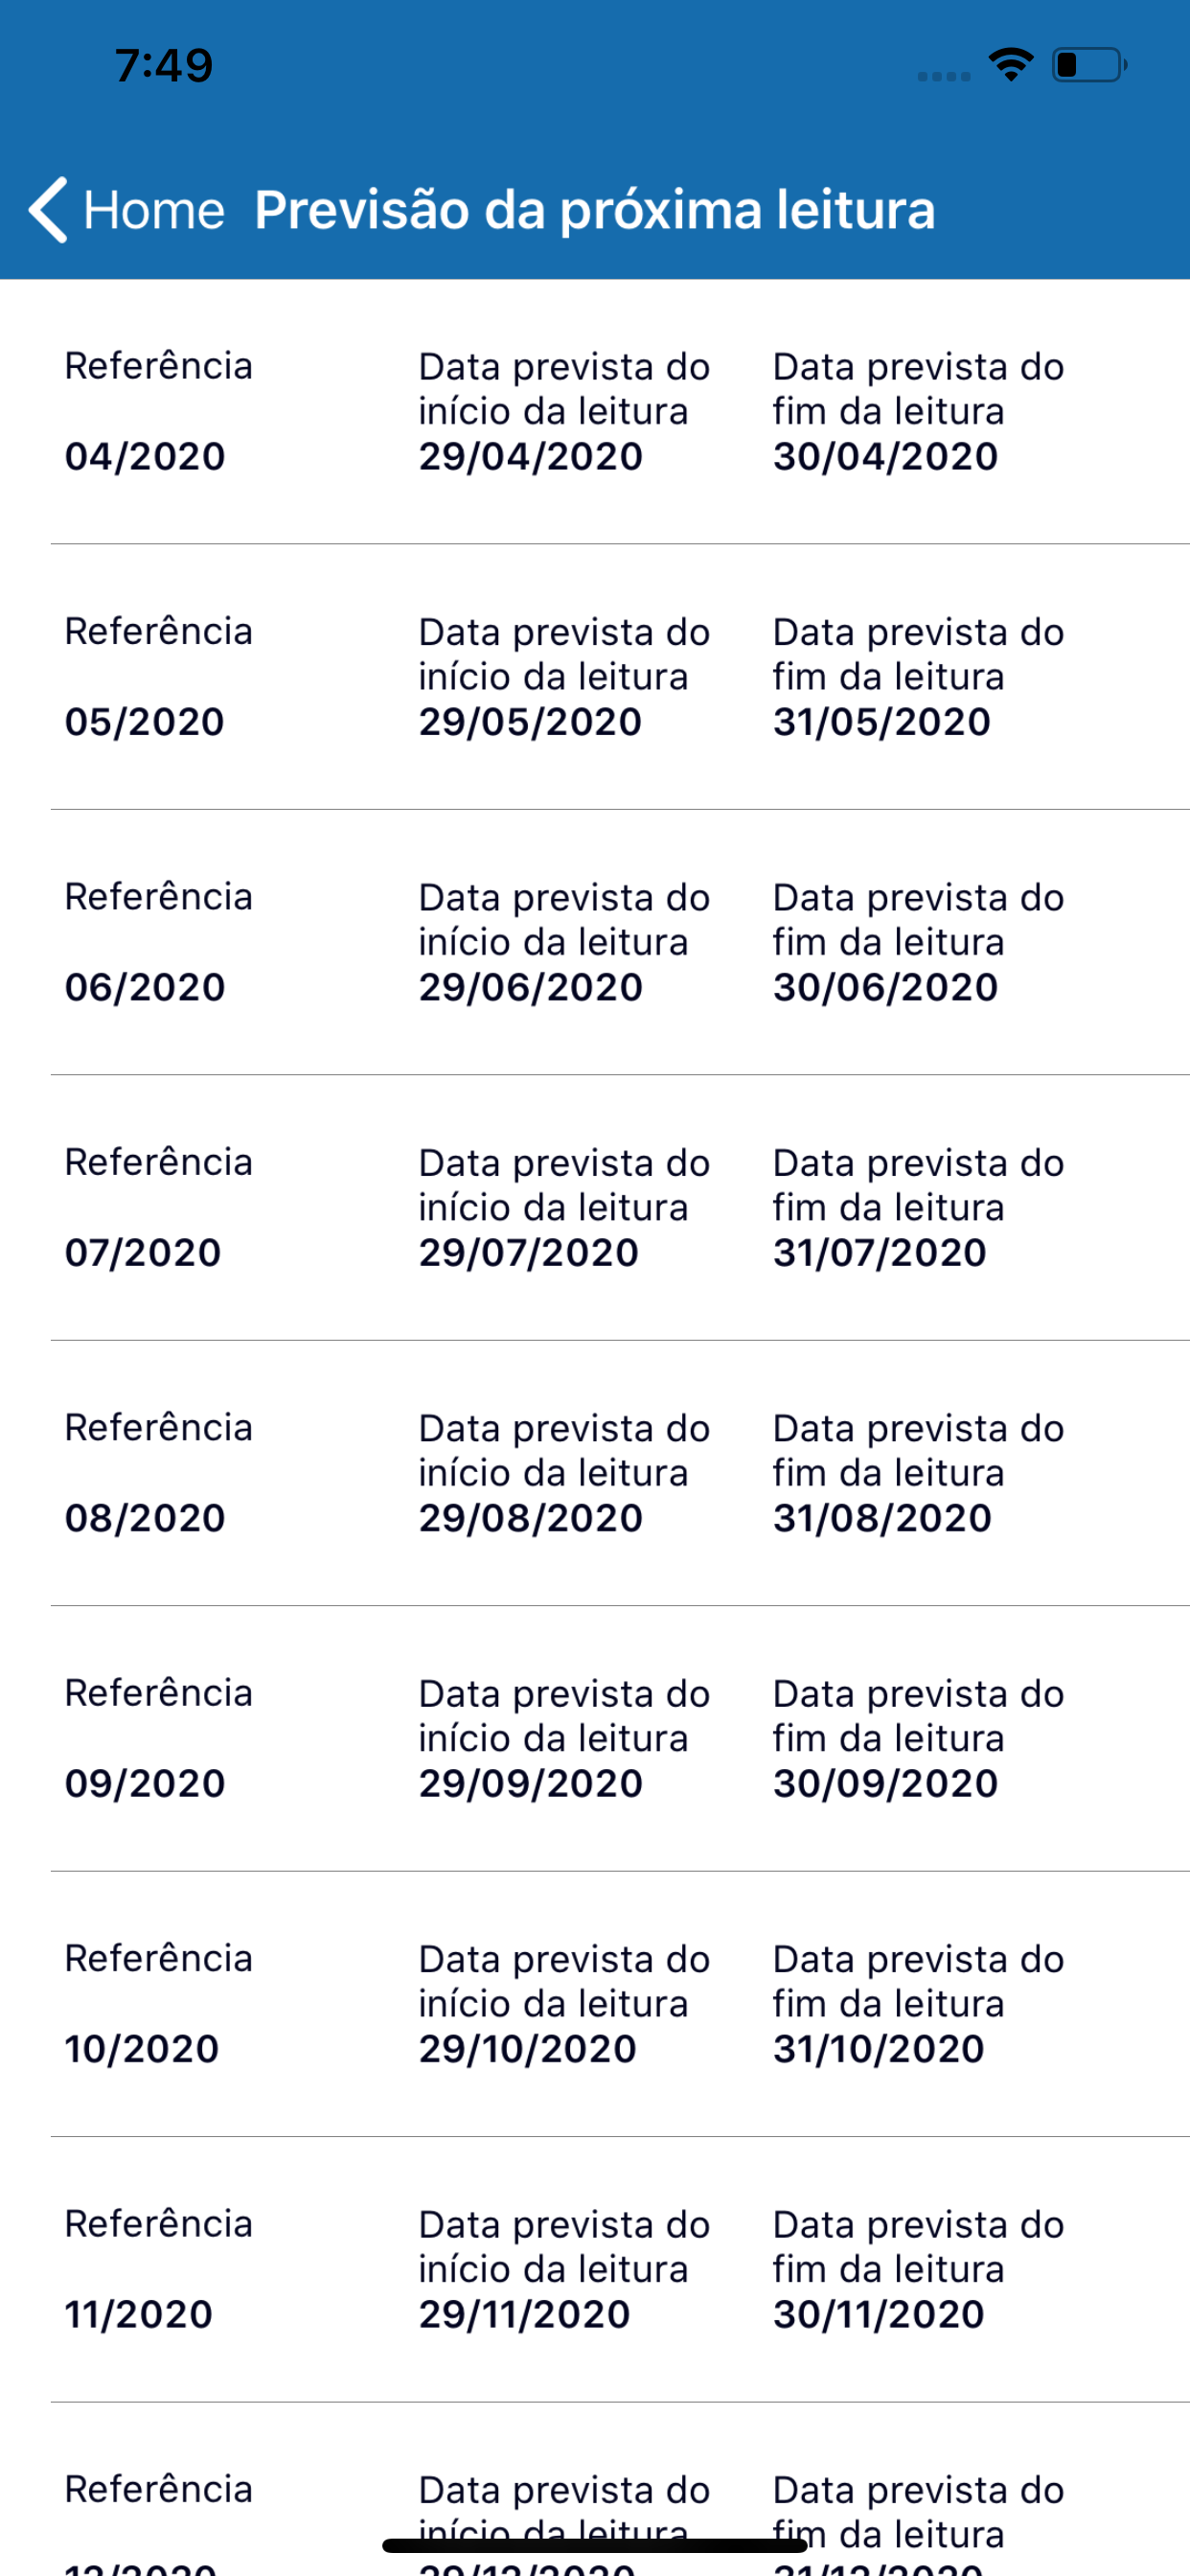Tap the battery indicator icon
1190x2576 pixels.
[x=1089, y=65]
